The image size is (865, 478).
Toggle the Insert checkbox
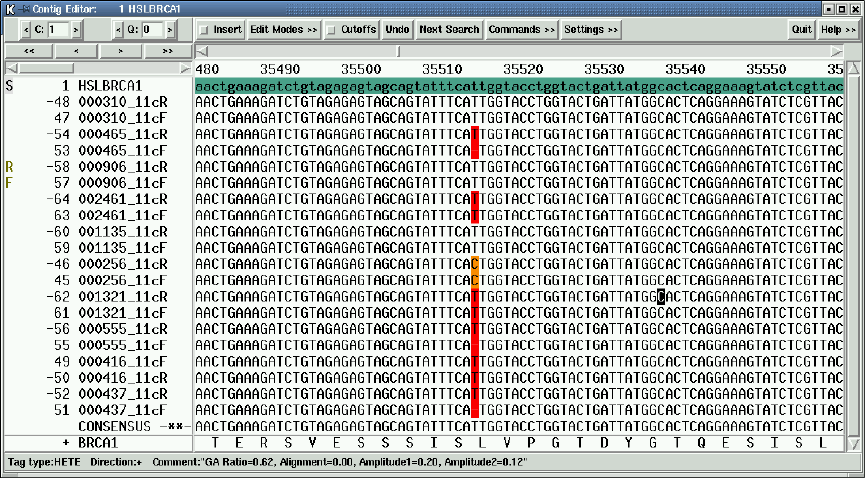221,29
